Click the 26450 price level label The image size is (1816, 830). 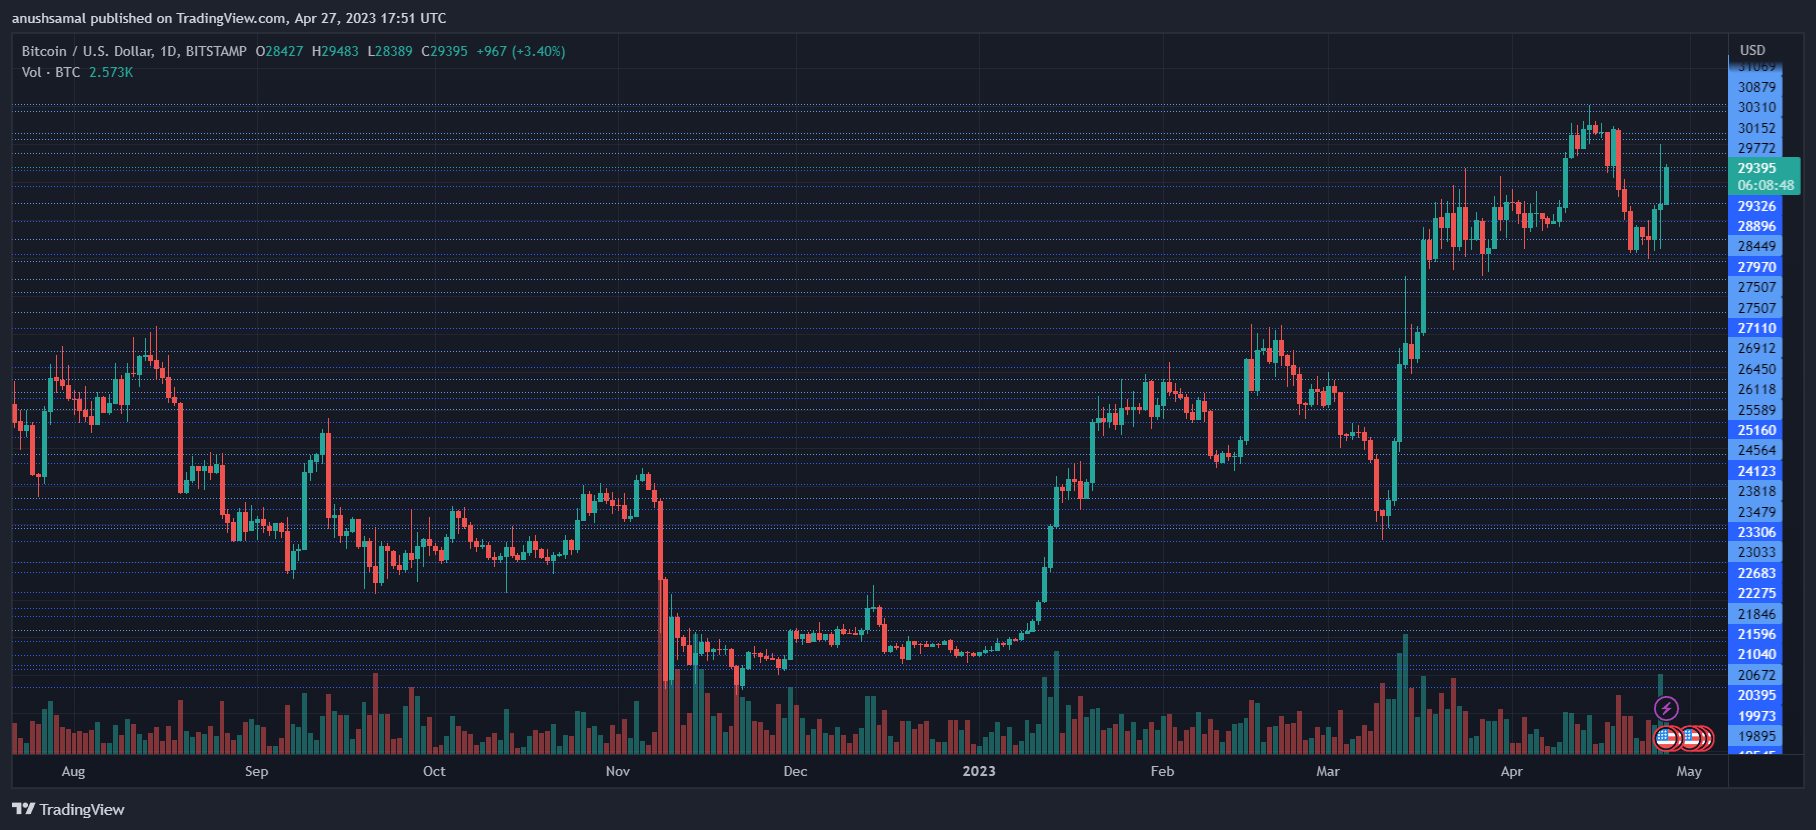click(x=1756, y=369)
